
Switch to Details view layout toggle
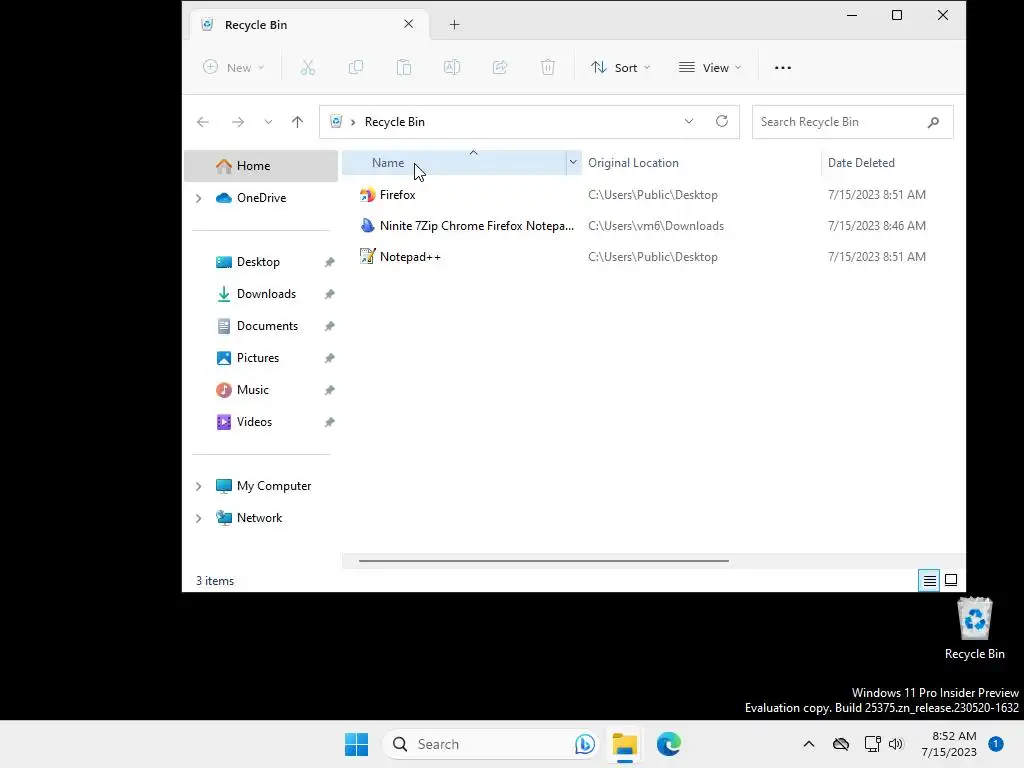929,581
